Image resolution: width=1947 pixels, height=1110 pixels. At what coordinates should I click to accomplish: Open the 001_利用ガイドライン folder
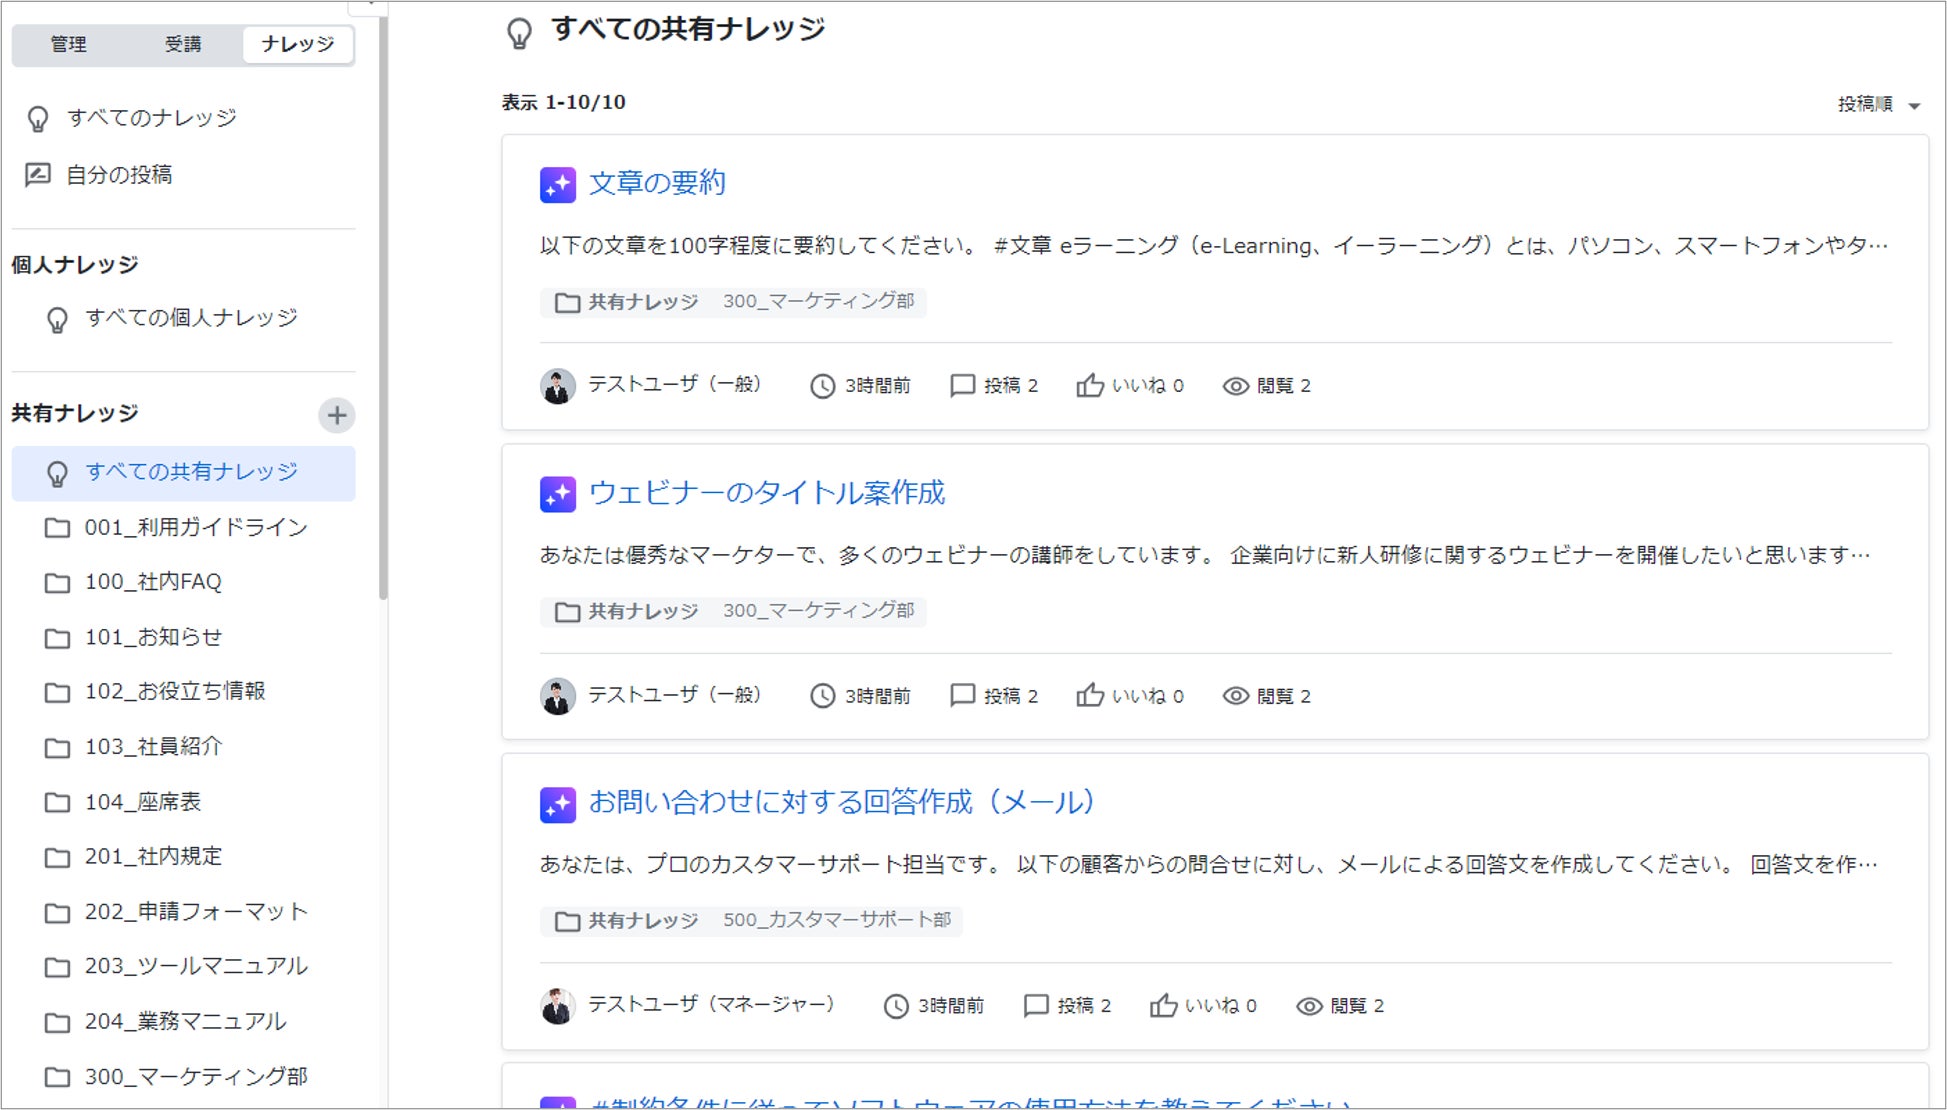tap(195, 527)
